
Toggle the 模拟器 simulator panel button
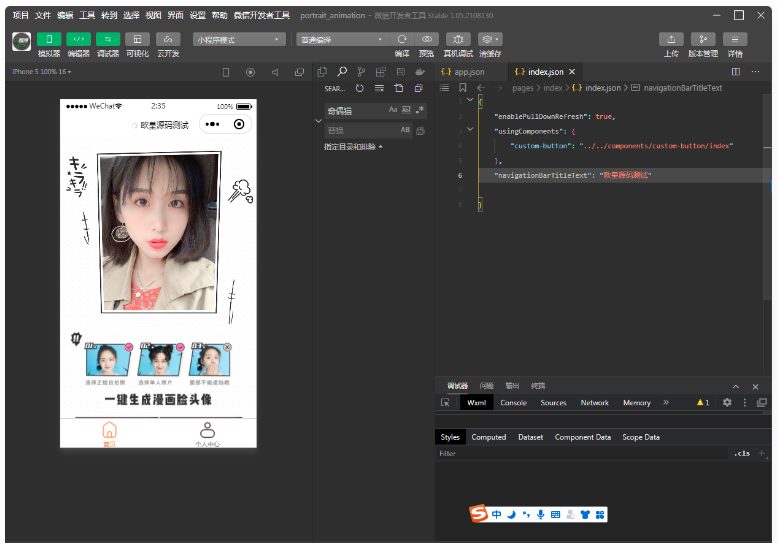[49, 39]
